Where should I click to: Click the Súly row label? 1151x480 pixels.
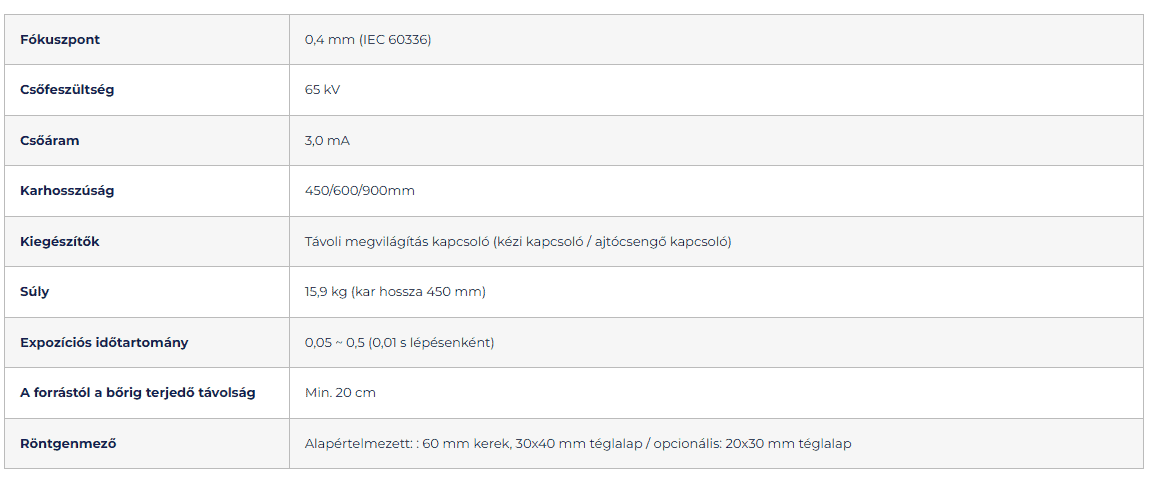click(x=35, y=292)
